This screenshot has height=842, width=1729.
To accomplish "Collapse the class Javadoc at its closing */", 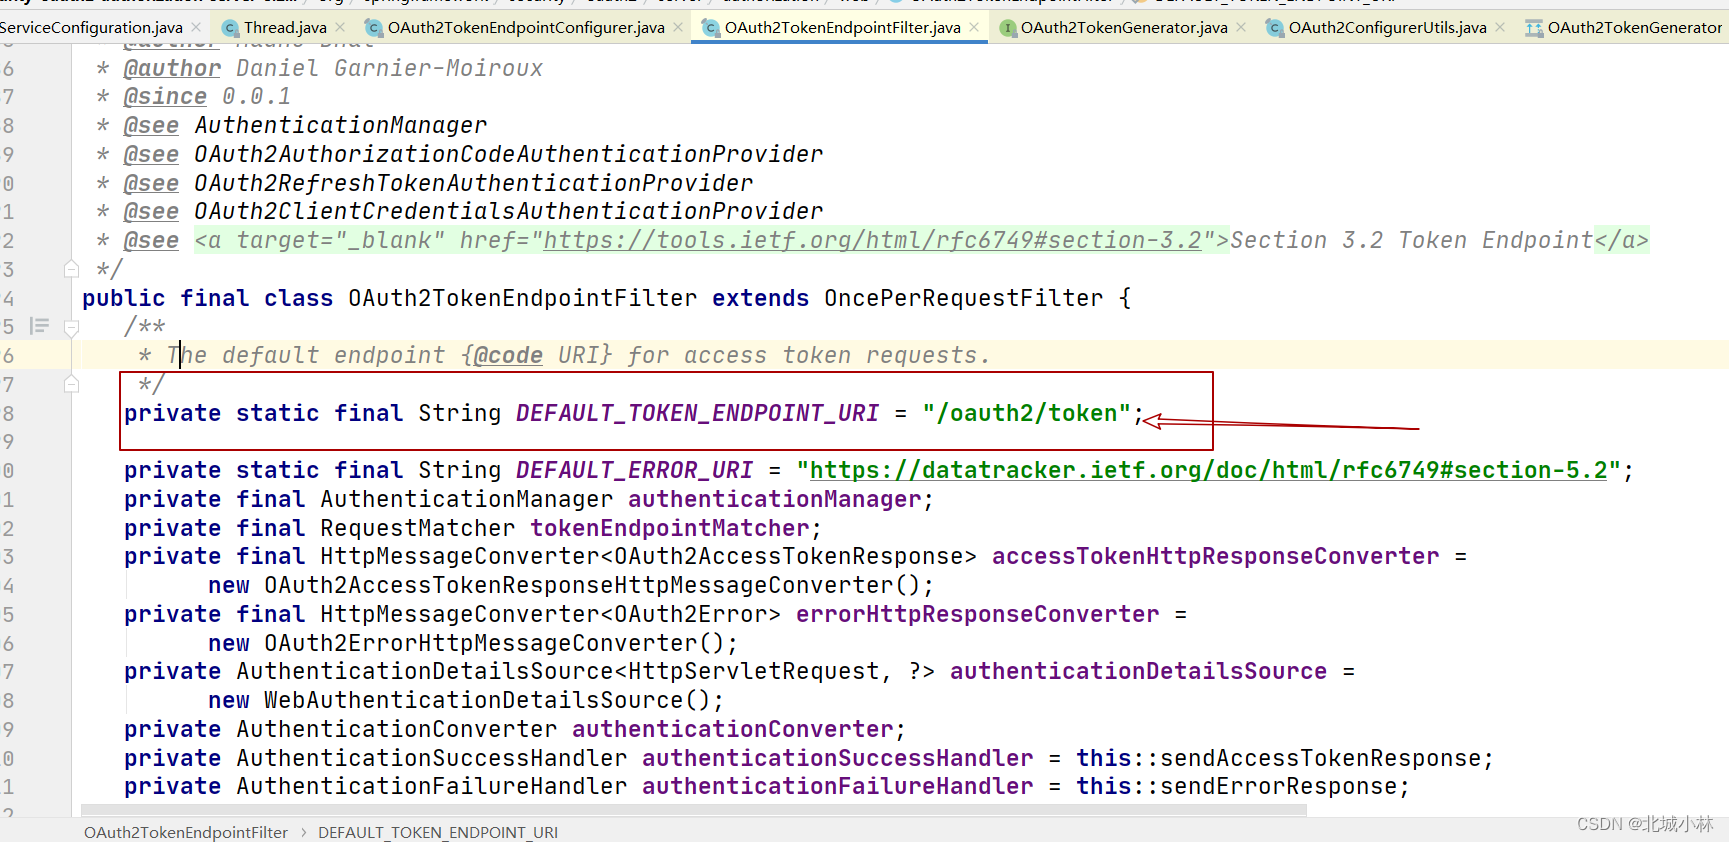I will point(71,269).
